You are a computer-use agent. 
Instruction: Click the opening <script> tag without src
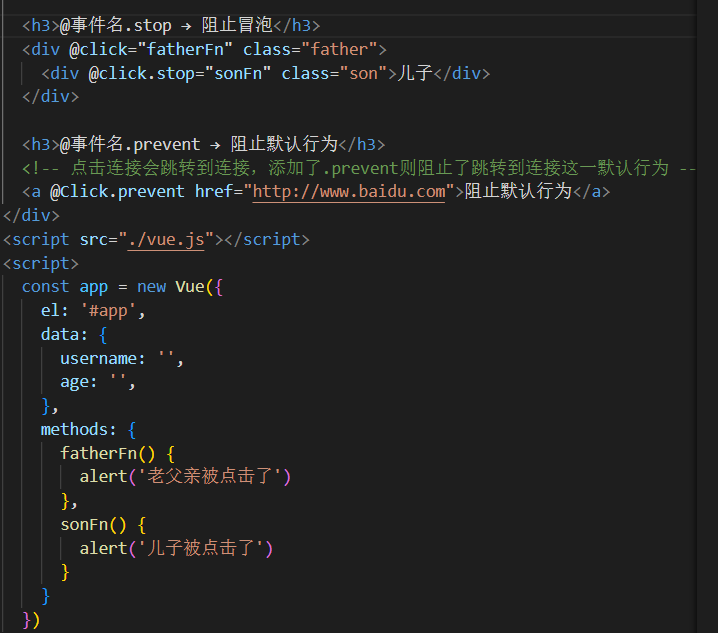(x=41, y=264)
